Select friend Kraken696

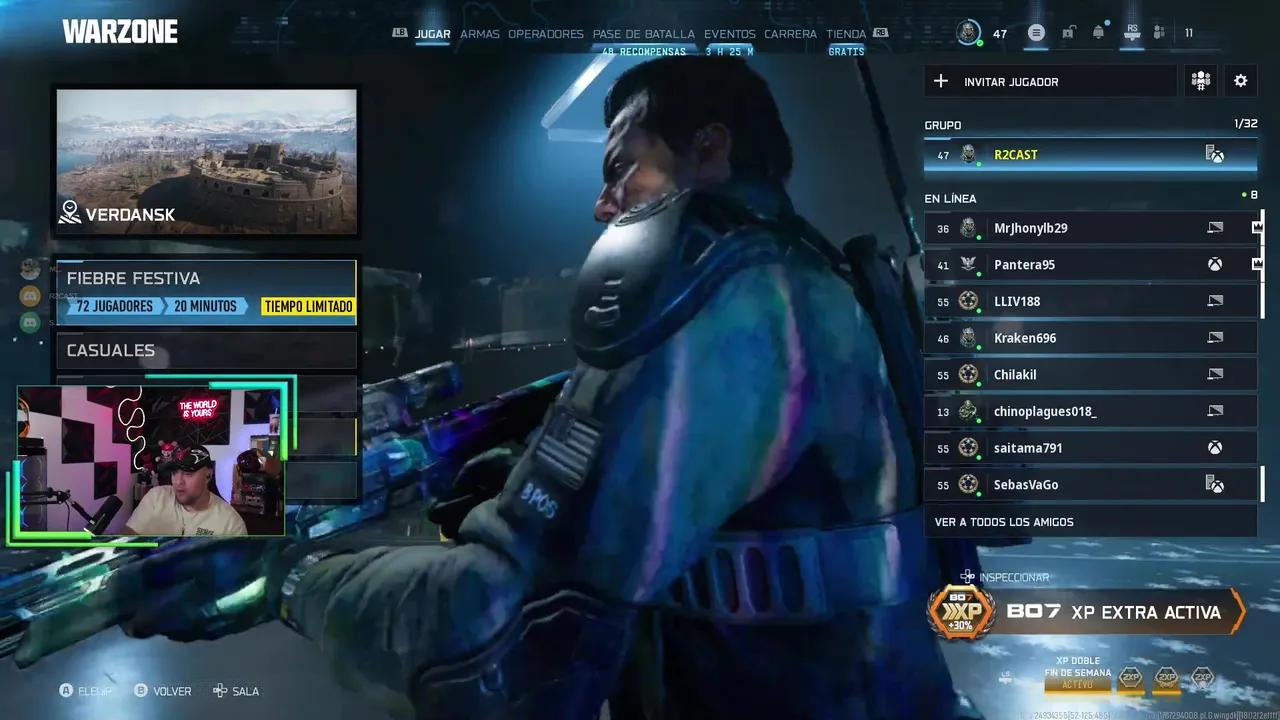pyautogui.click(x=1090, y=338)
